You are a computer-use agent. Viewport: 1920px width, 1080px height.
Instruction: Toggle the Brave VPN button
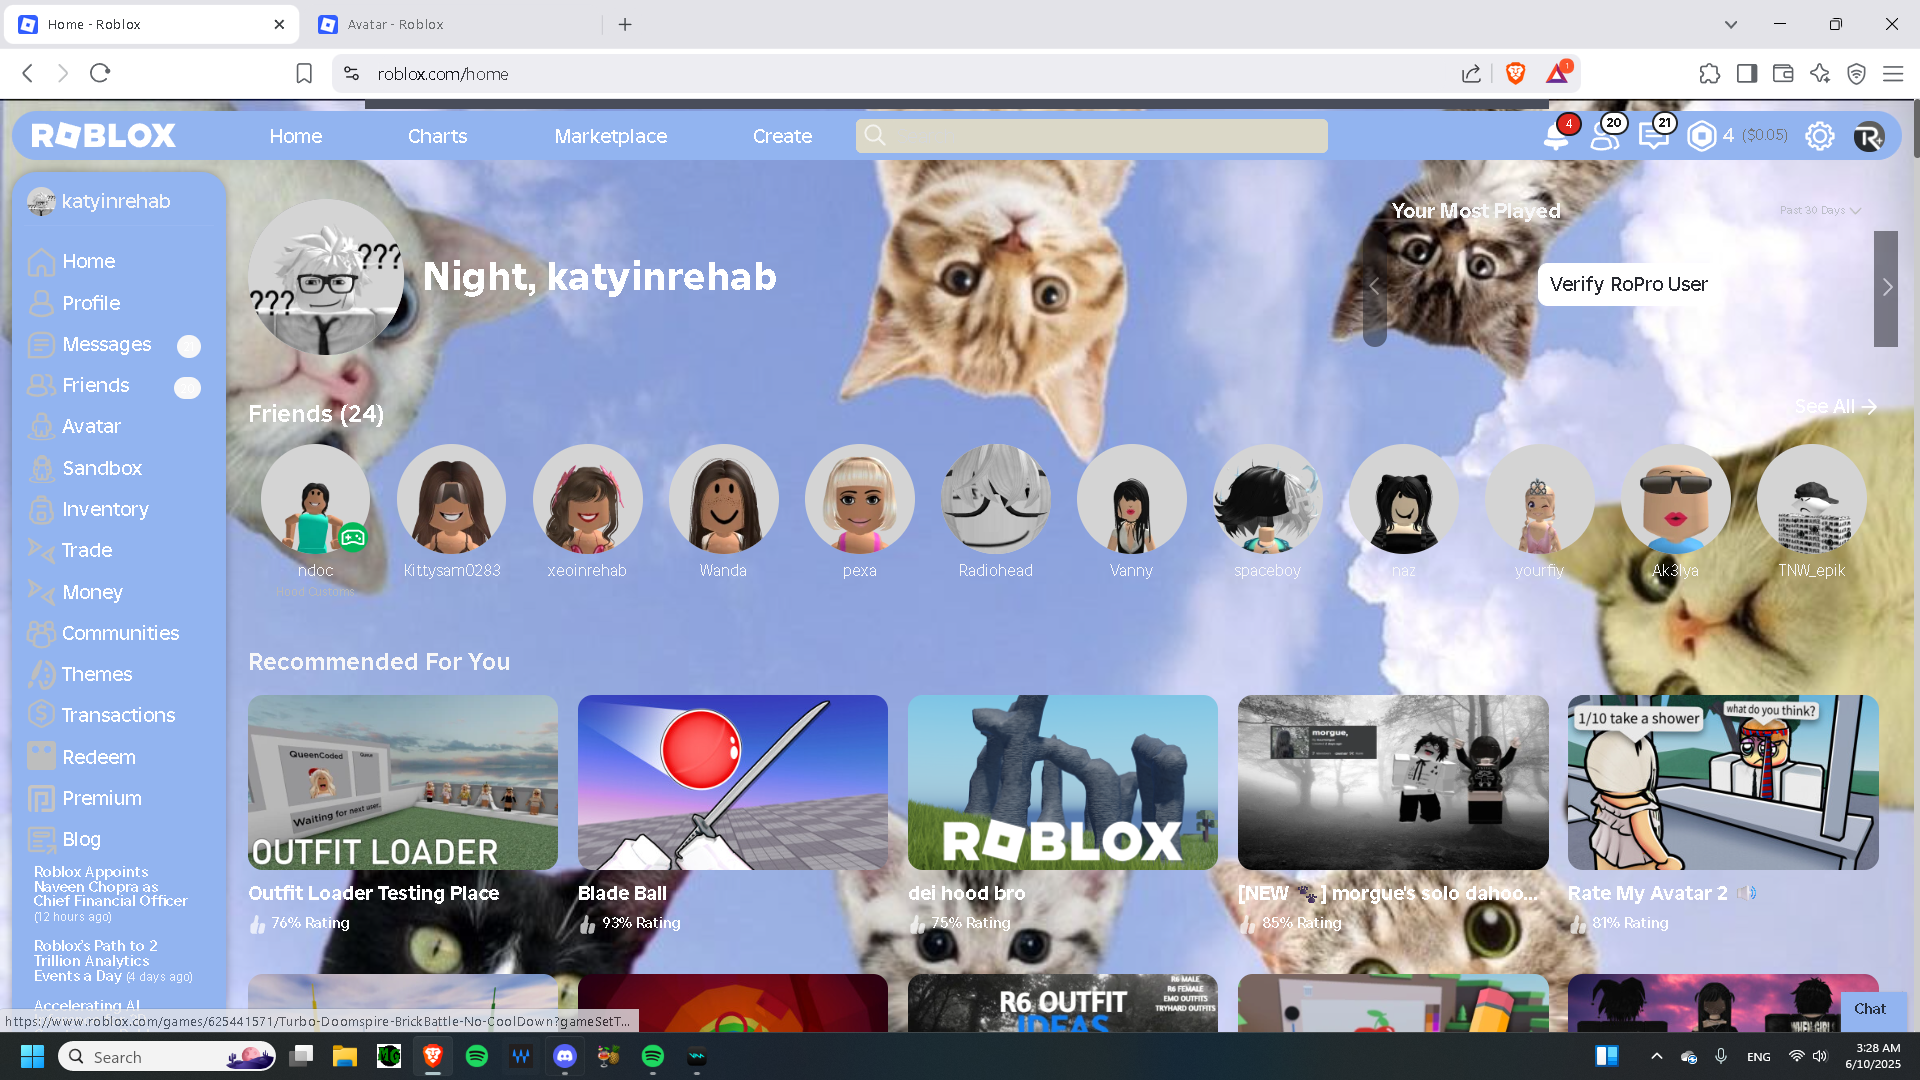pos(1856,74)
